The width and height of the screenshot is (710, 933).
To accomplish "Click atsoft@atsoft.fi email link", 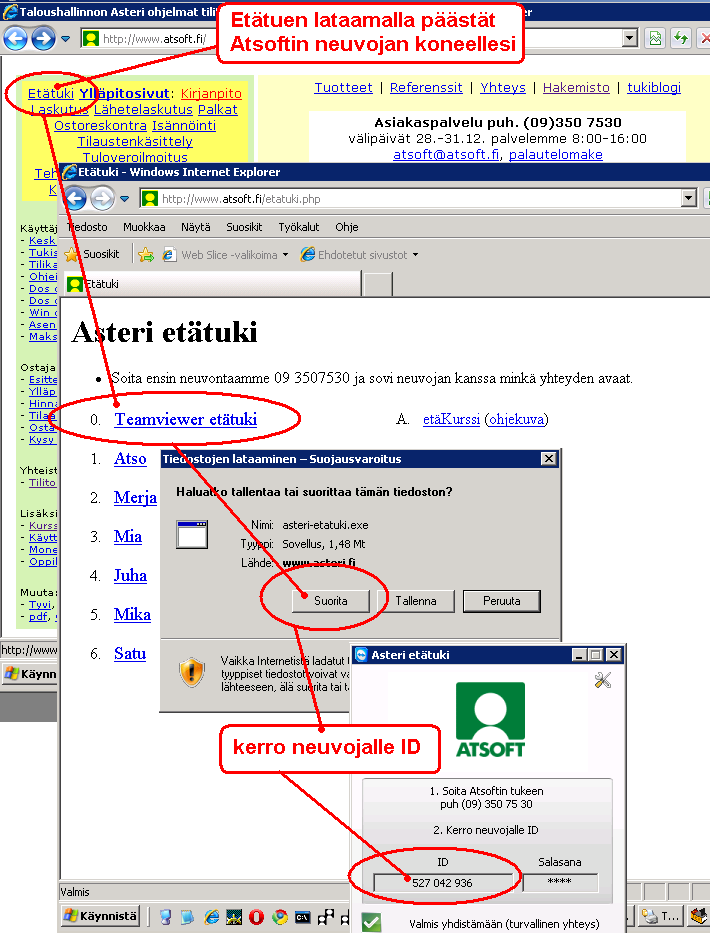I will click(x=446, y=155).
